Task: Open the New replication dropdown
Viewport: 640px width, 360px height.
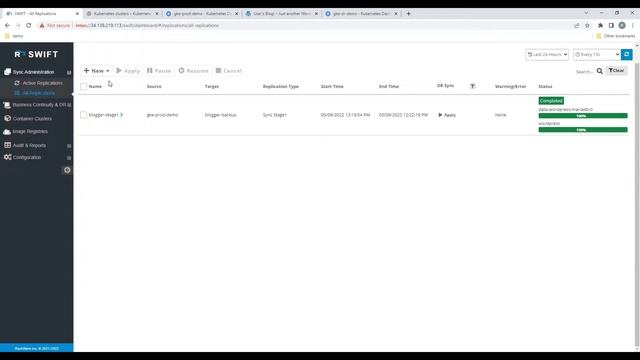Action: [96, 71]
